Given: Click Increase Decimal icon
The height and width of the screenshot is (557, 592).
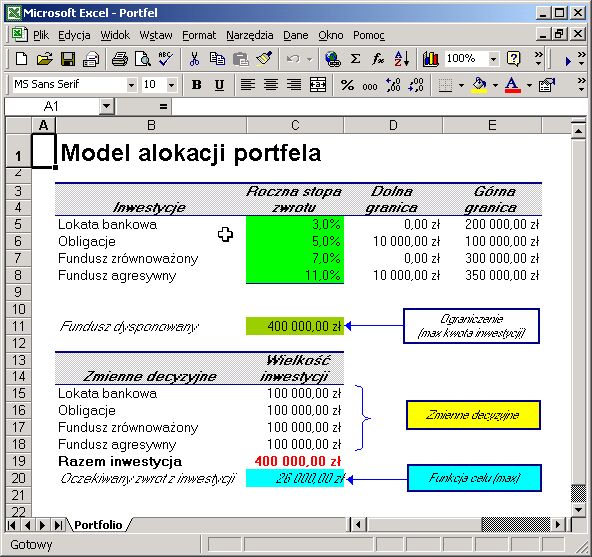Looking at the screenshot, I should [393, 85].
